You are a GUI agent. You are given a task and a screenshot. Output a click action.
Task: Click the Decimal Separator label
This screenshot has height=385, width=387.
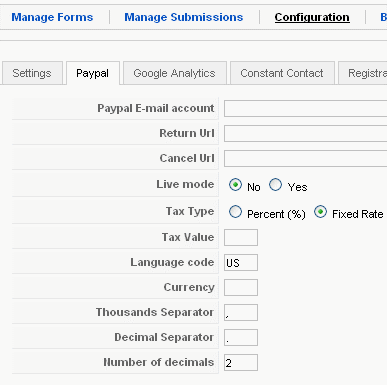click(x=164, y=337)
